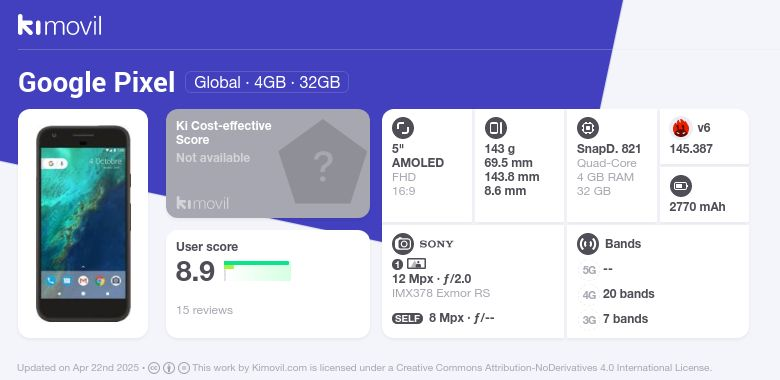Click the user score rating bar
The image size is (780, 380).
tap(257, 271)
